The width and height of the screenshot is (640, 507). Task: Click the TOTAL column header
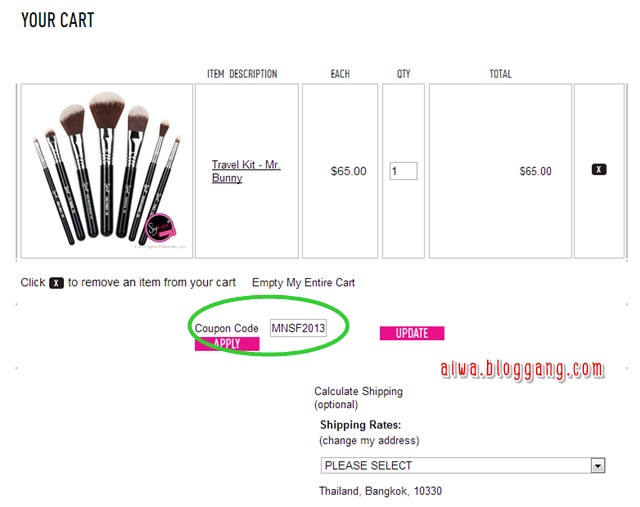[500, 74]
